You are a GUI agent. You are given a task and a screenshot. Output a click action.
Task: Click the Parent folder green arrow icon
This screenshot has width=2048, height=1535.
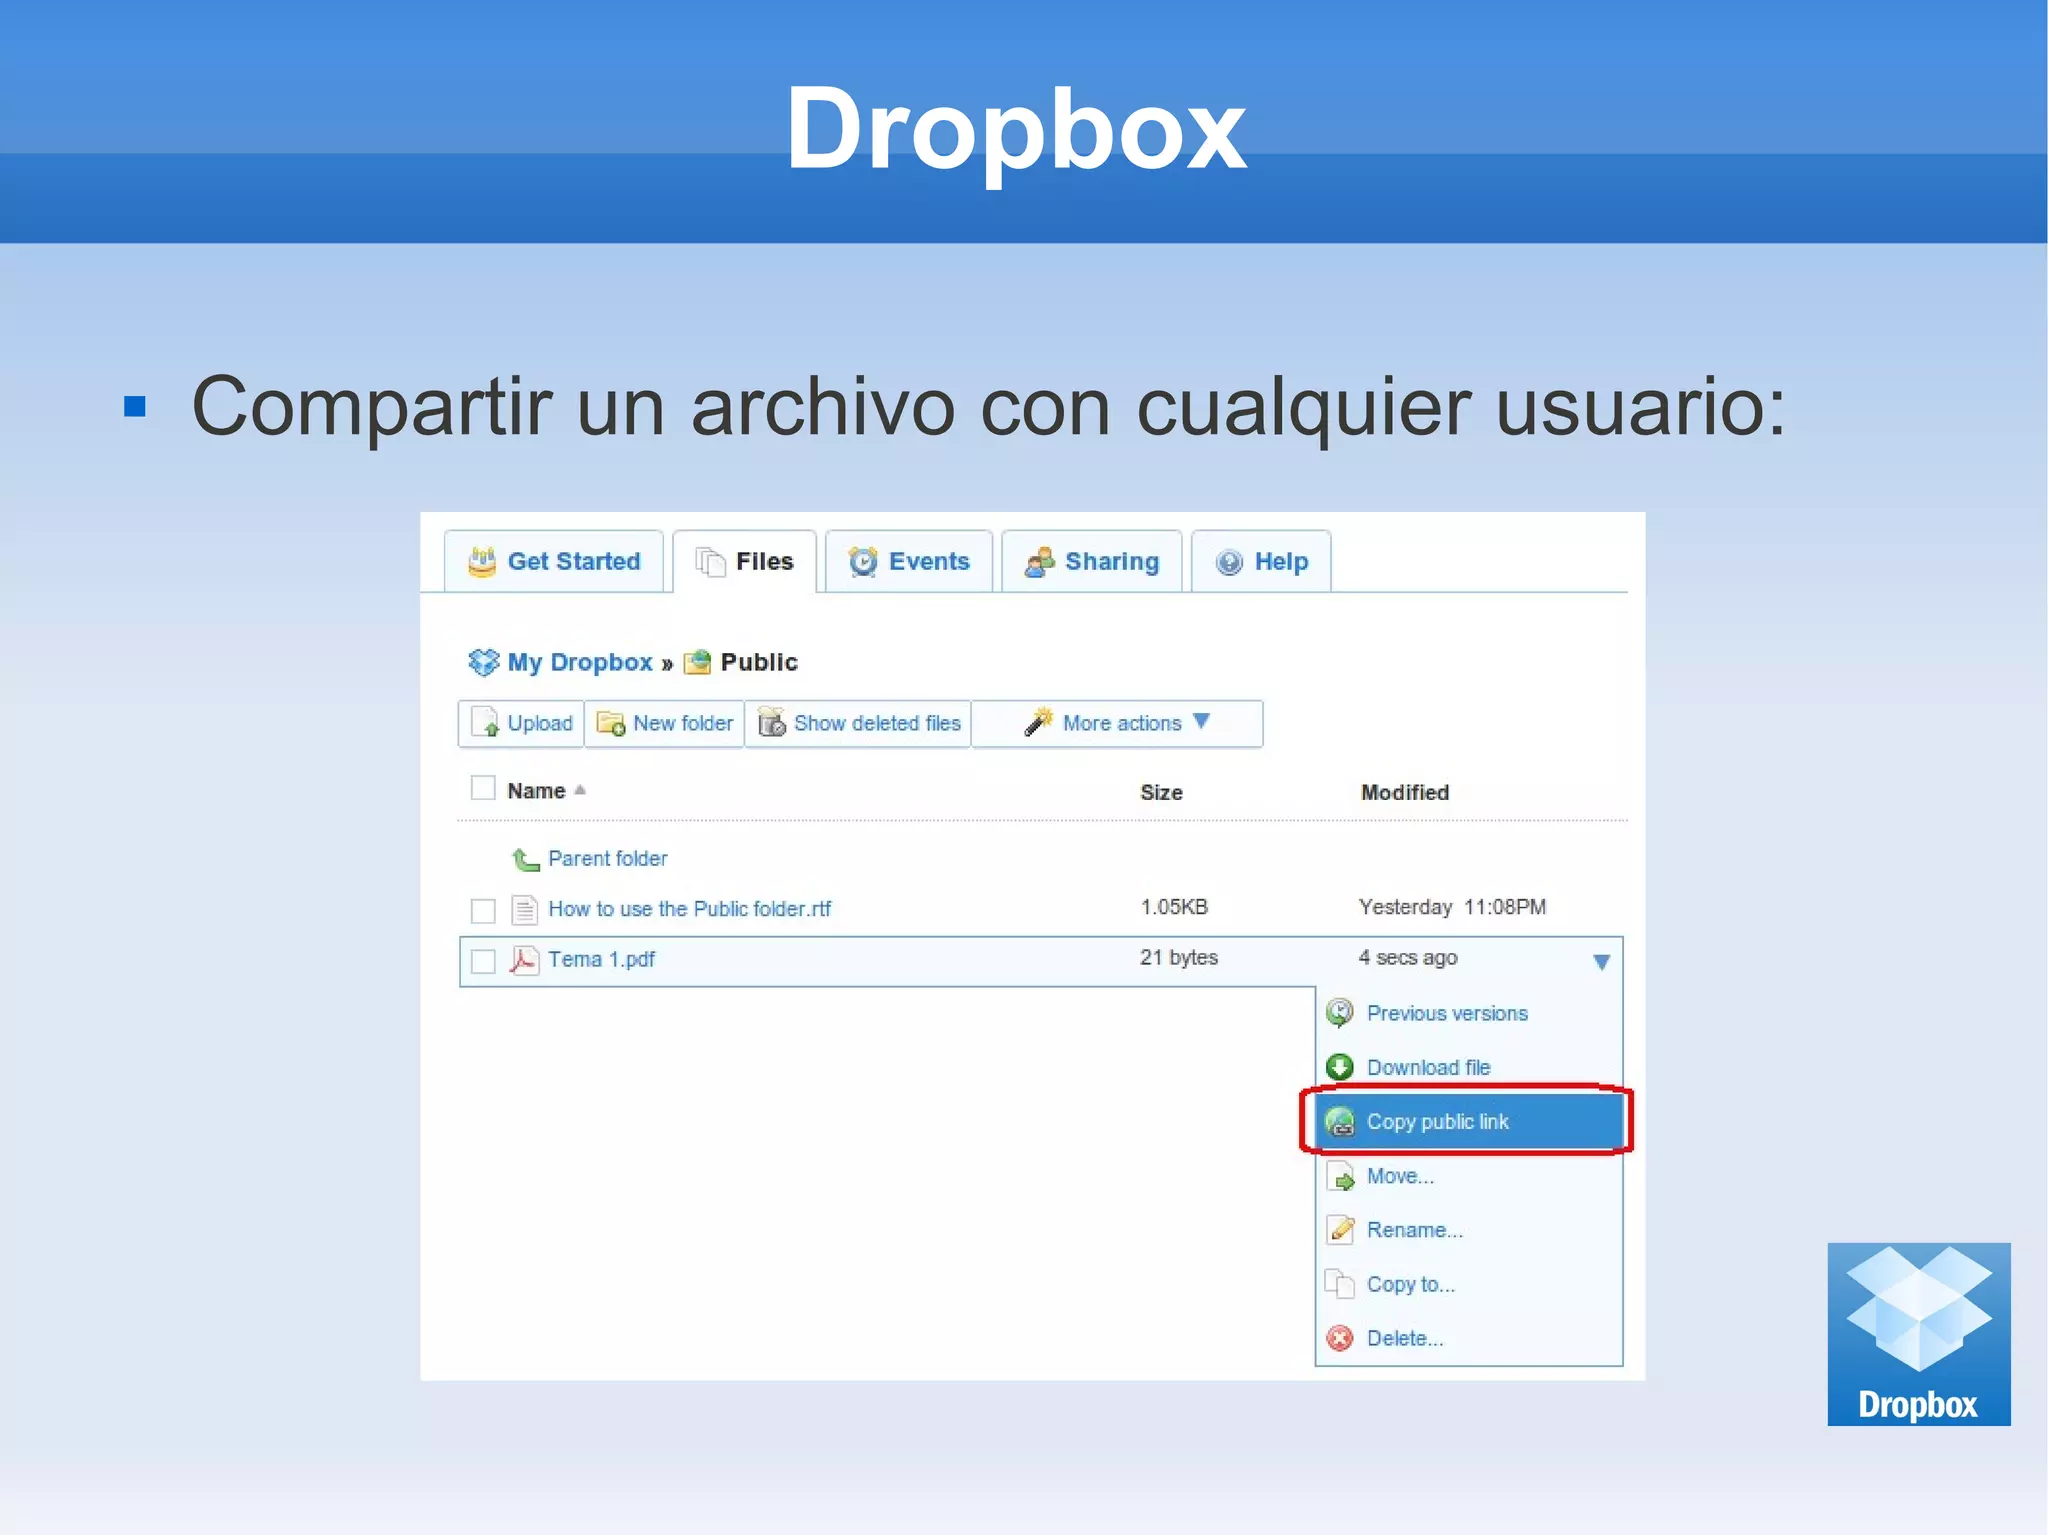(525, 858)
